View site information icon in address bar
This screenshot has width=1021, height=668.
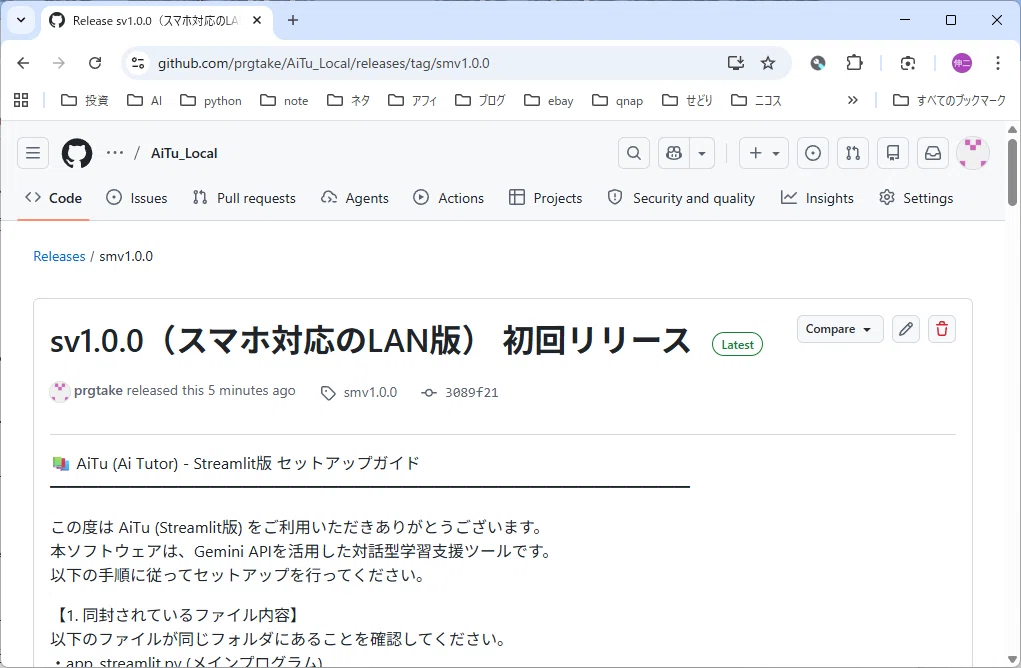[138, 63]
